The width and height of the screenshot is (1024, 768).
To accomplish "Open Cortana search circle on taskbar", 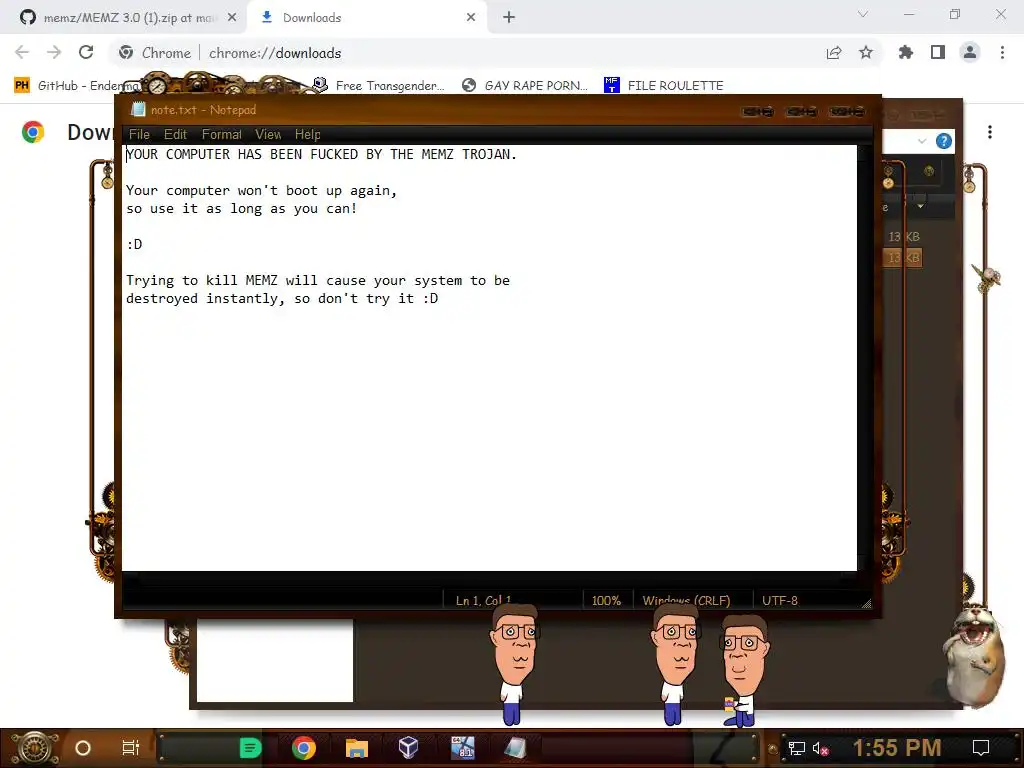I will [83, 748].
